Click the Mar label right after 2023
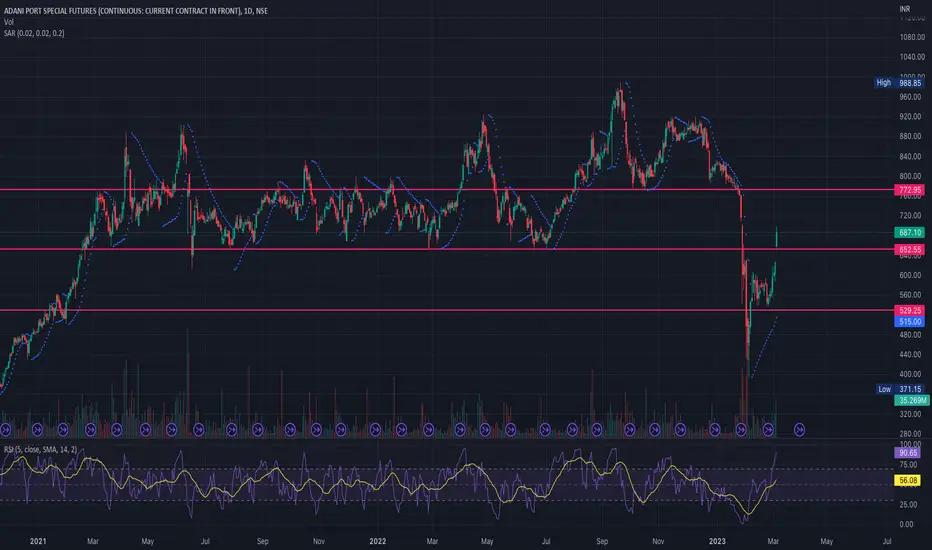This screenshot has height=550, width=932. (773, 541)
